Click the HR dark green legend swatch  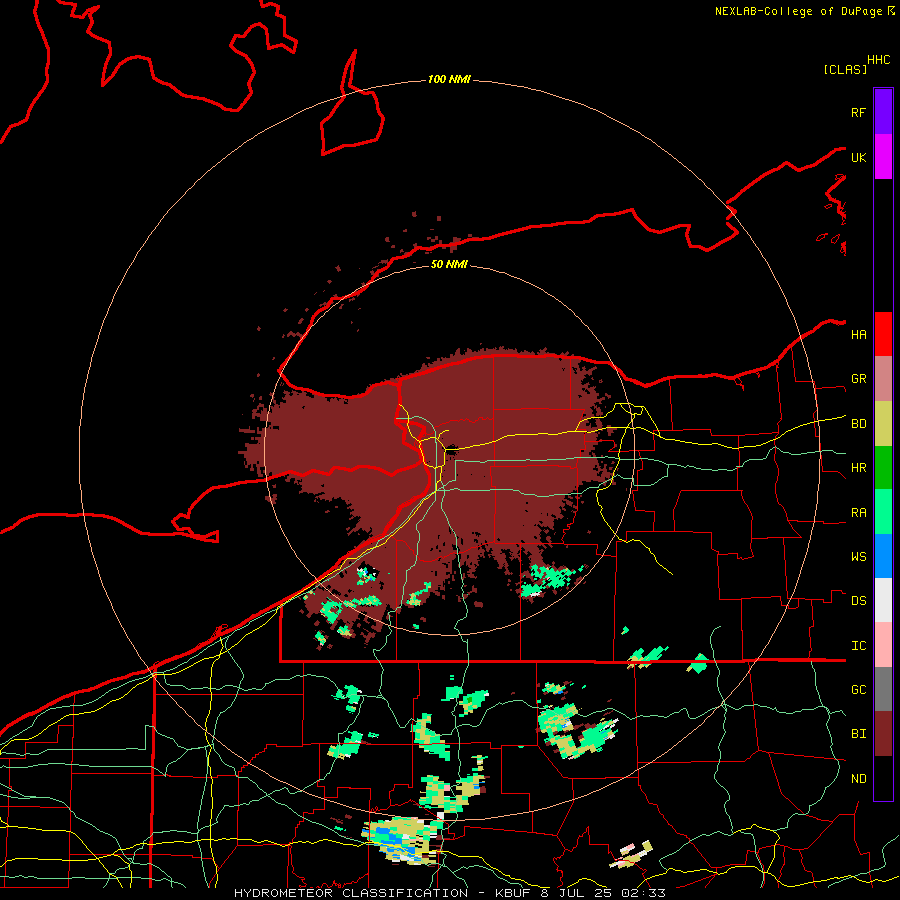pos(883,468)
